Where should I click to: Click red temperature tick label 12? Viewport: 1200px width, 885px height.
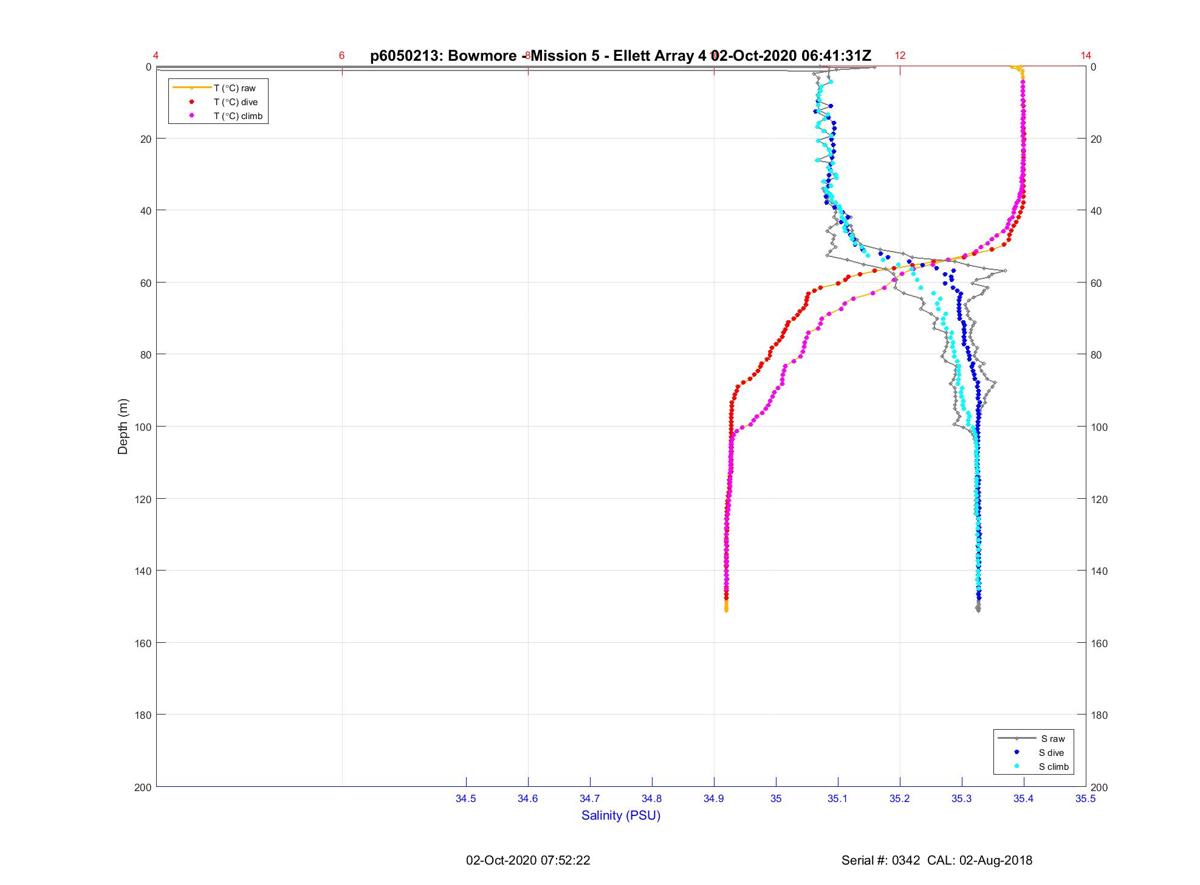[x=900, y=56]
